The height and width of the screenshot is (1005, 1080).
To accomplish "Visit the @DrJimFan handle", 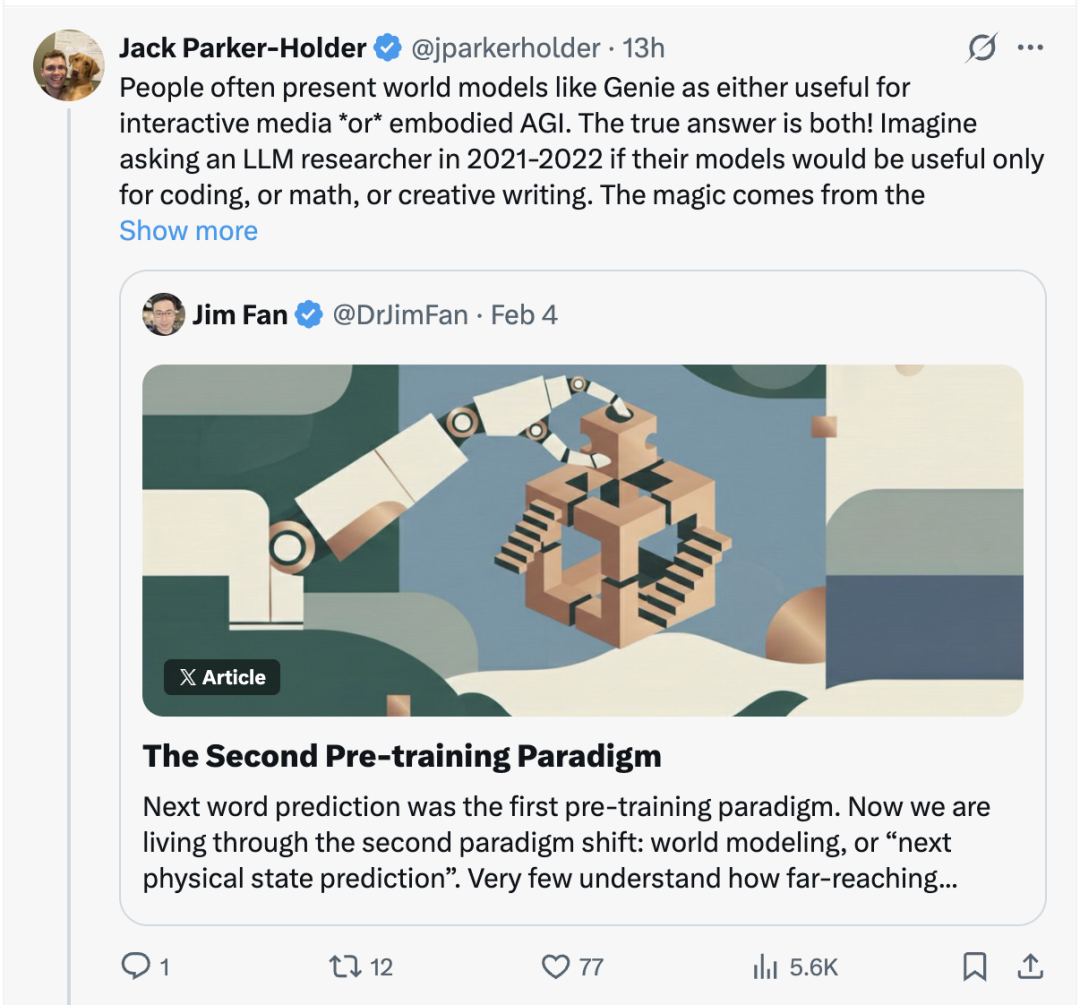I will point(400,315).
